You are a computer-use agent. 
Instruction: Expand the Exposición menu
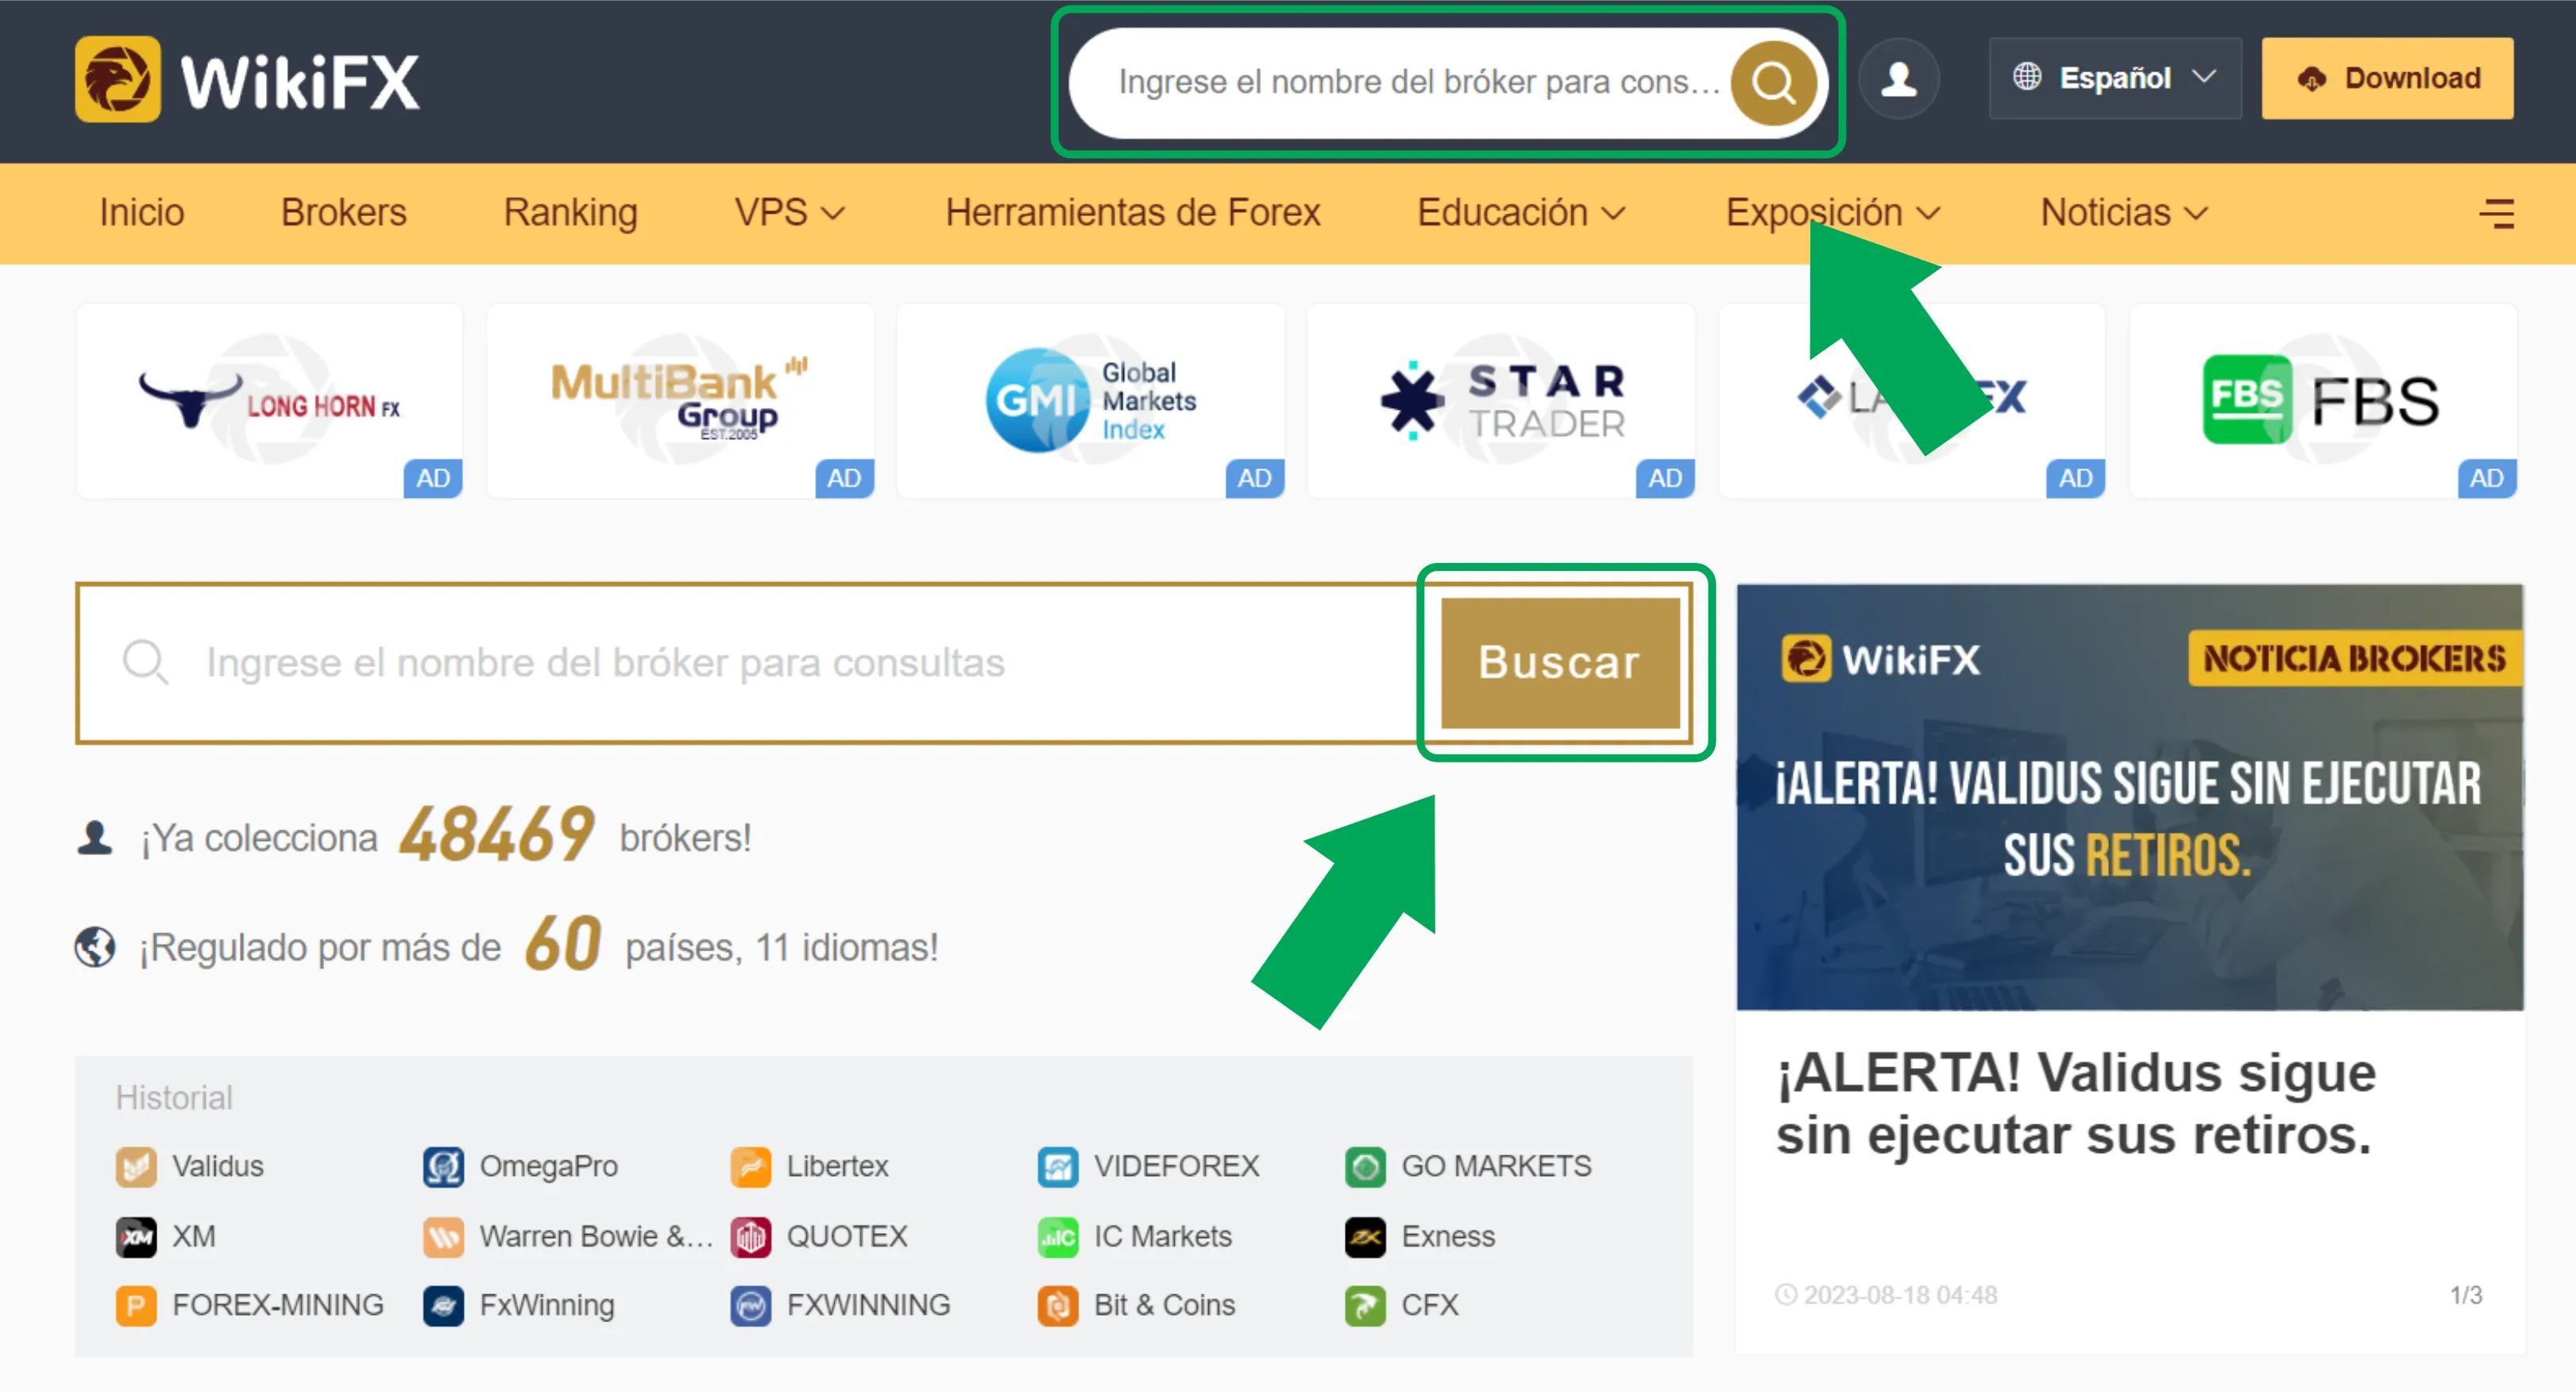pos(1833,213)
